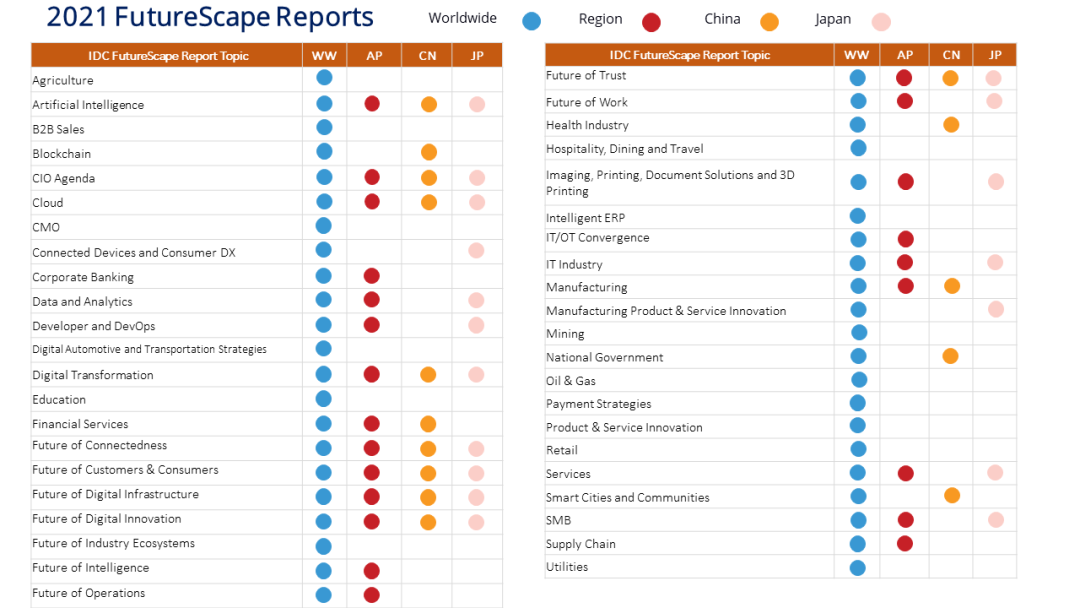Viewport: 1080px width, 608px height.
Task: Select the Education topic text
Action: [x=59, y=399]
